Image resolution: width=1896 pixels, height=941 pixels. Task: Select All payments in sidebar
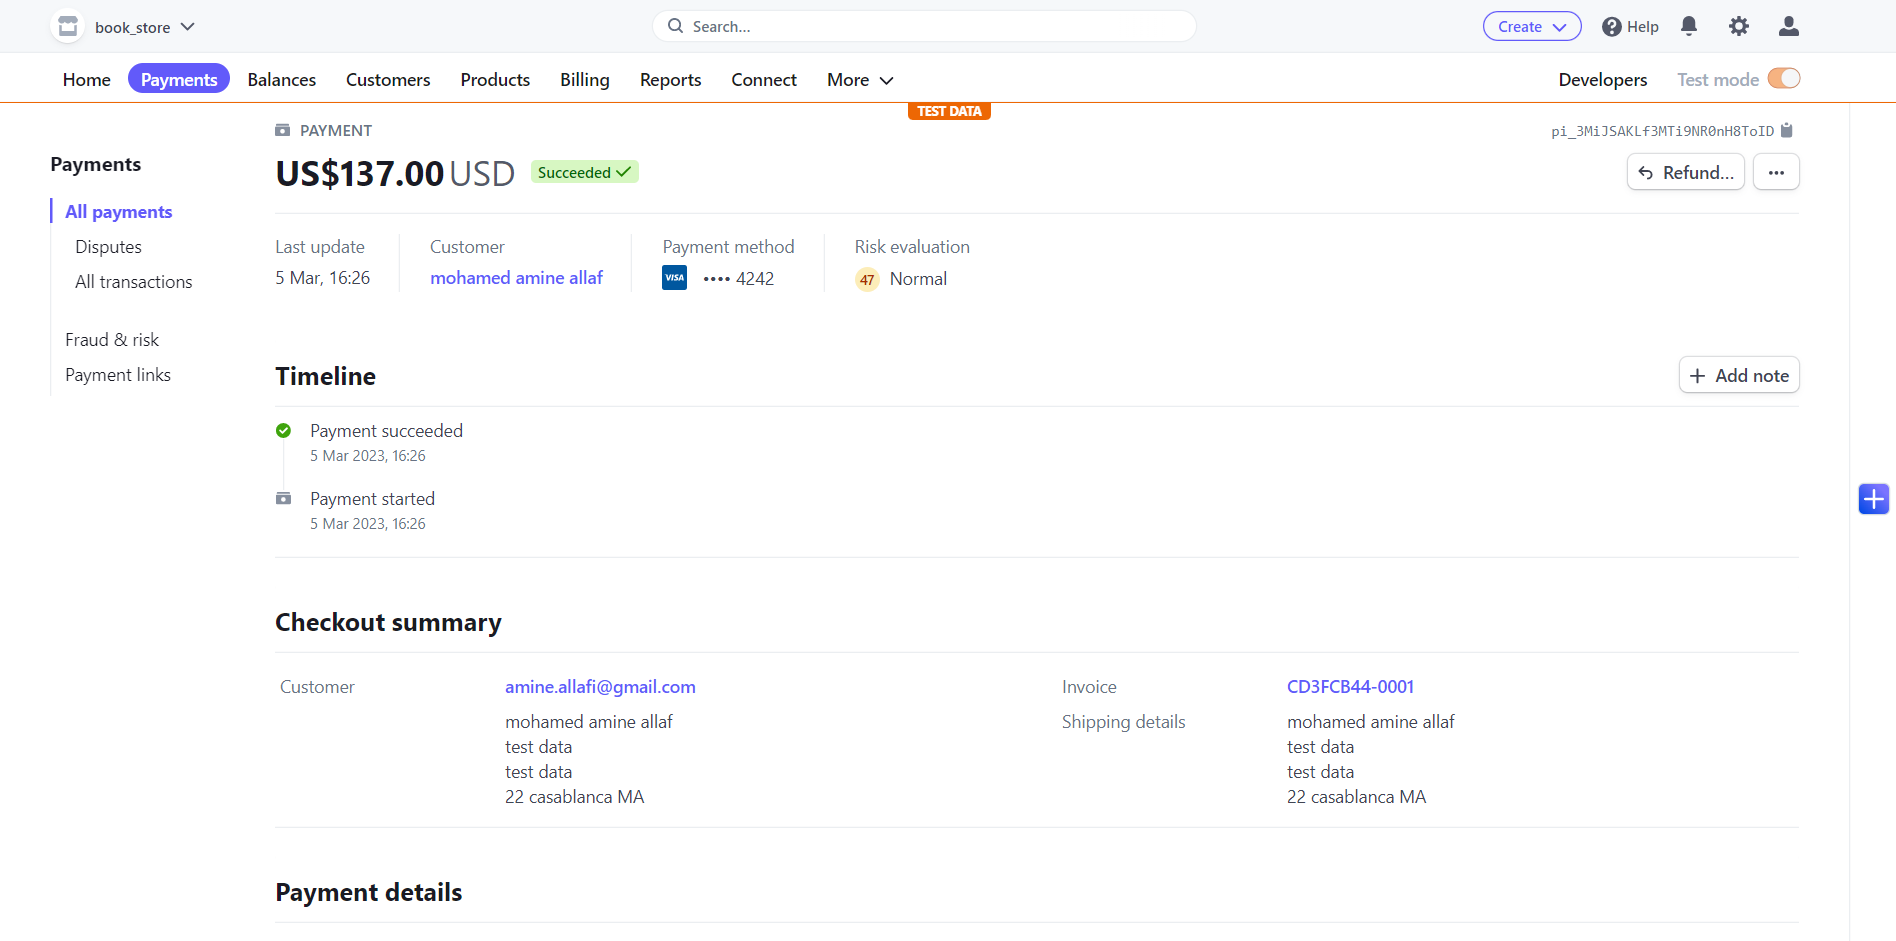[x=119, y=212]
